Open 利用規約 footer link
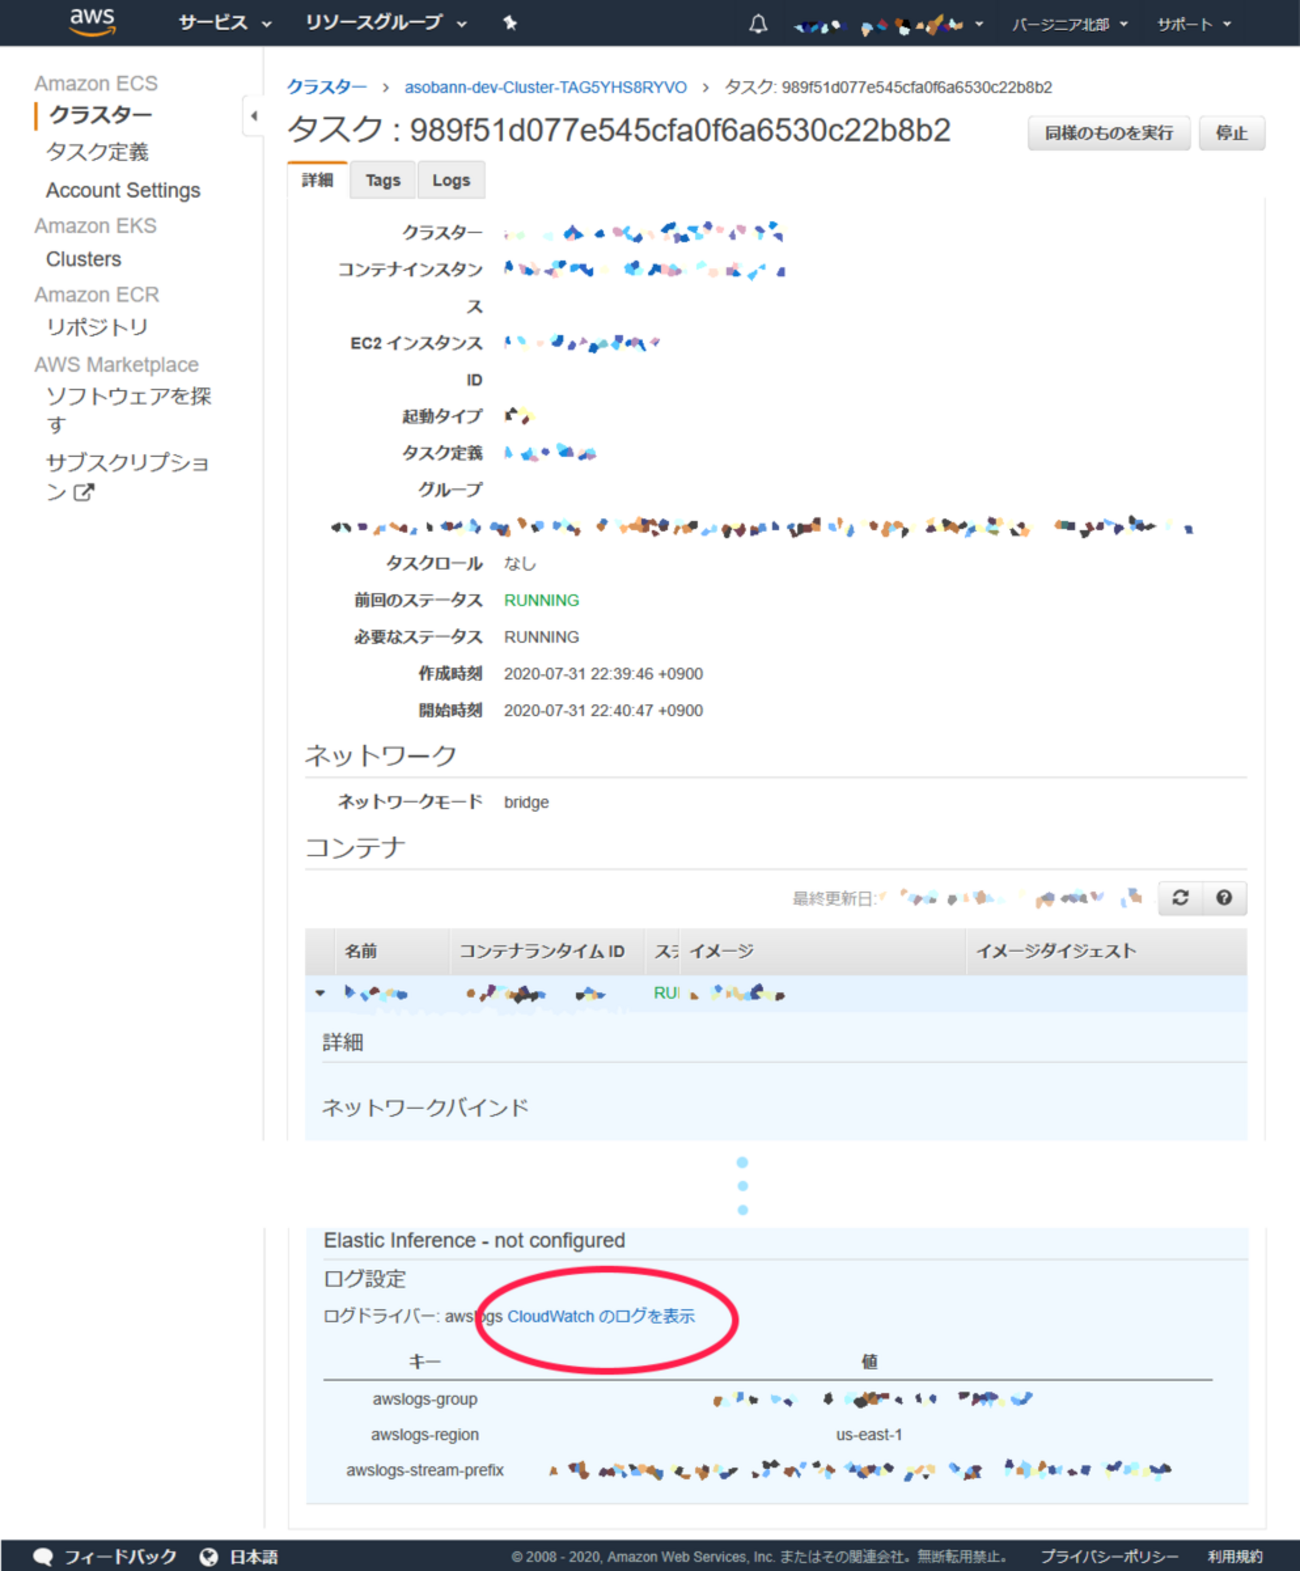Image resolution: width=1300 pixels, height=1571 pixels. coord(1235,1556)
